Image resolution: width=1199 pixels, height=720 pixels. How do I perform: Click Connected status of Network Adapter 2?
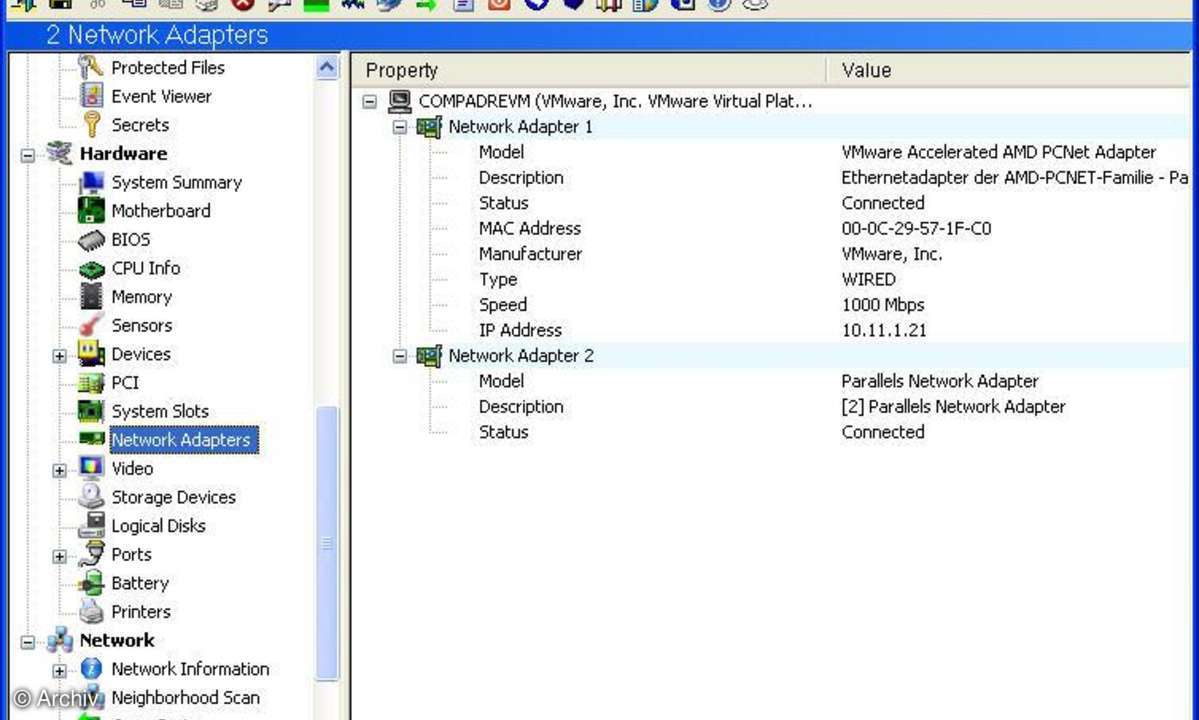883,432
